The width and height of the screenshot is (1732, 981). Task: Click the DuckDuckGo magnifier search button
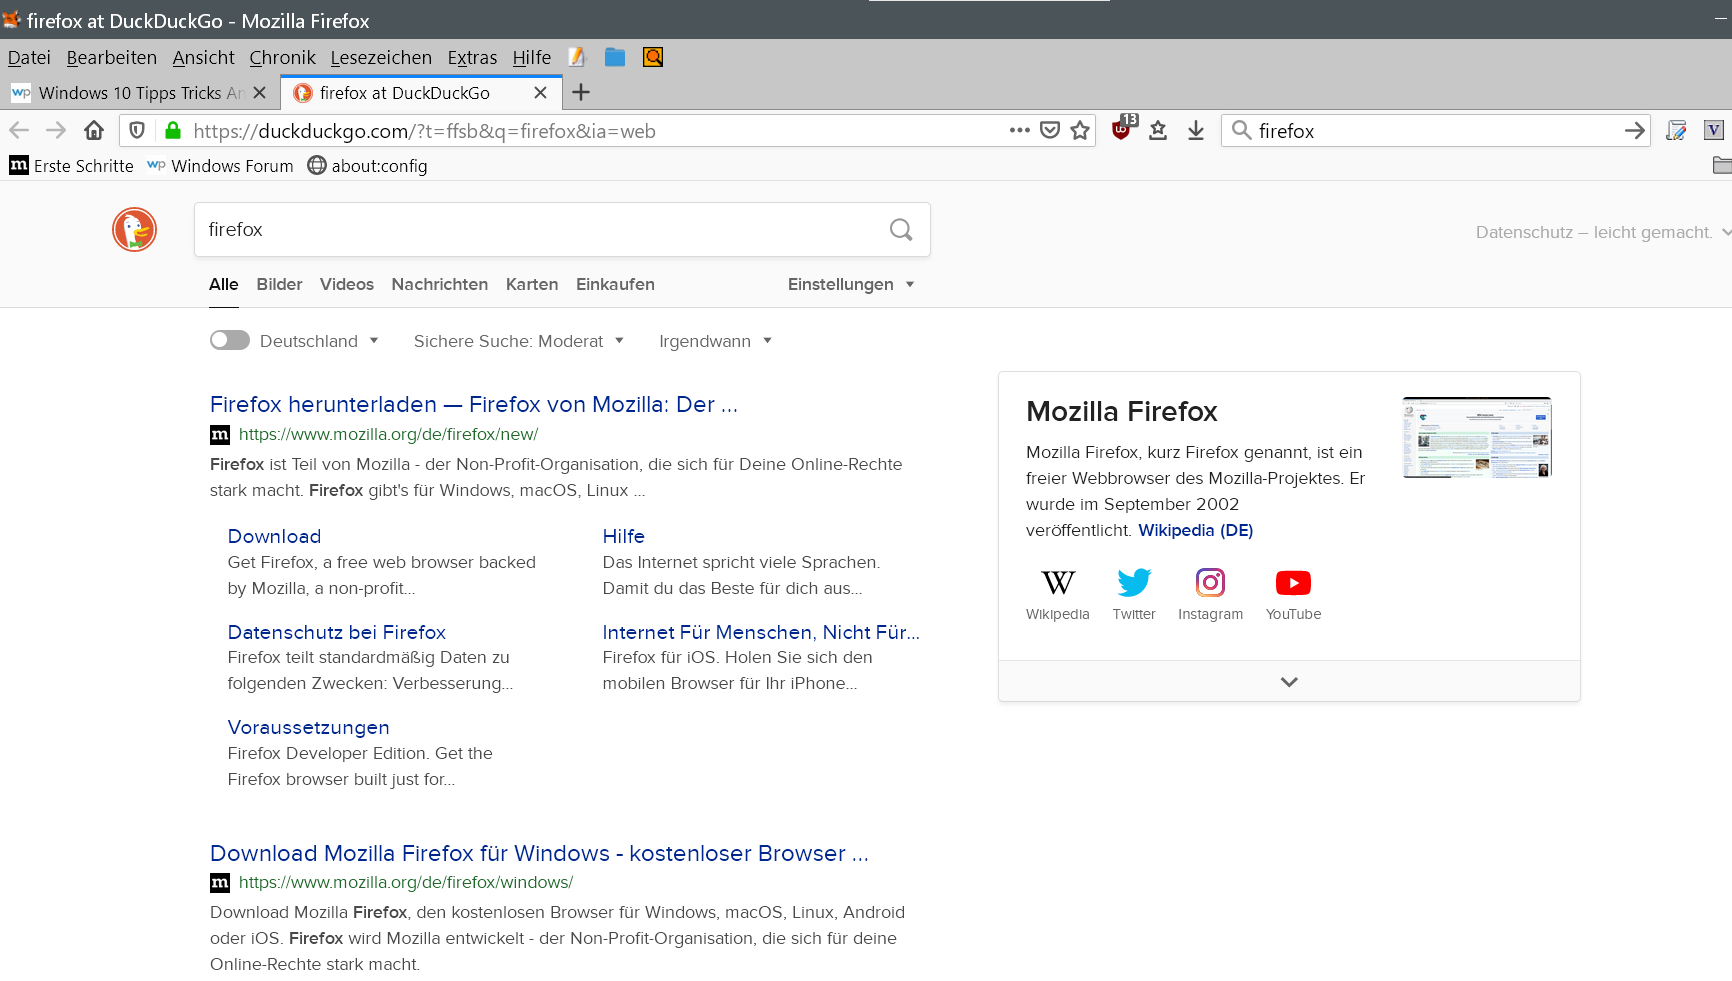point(900,230)
